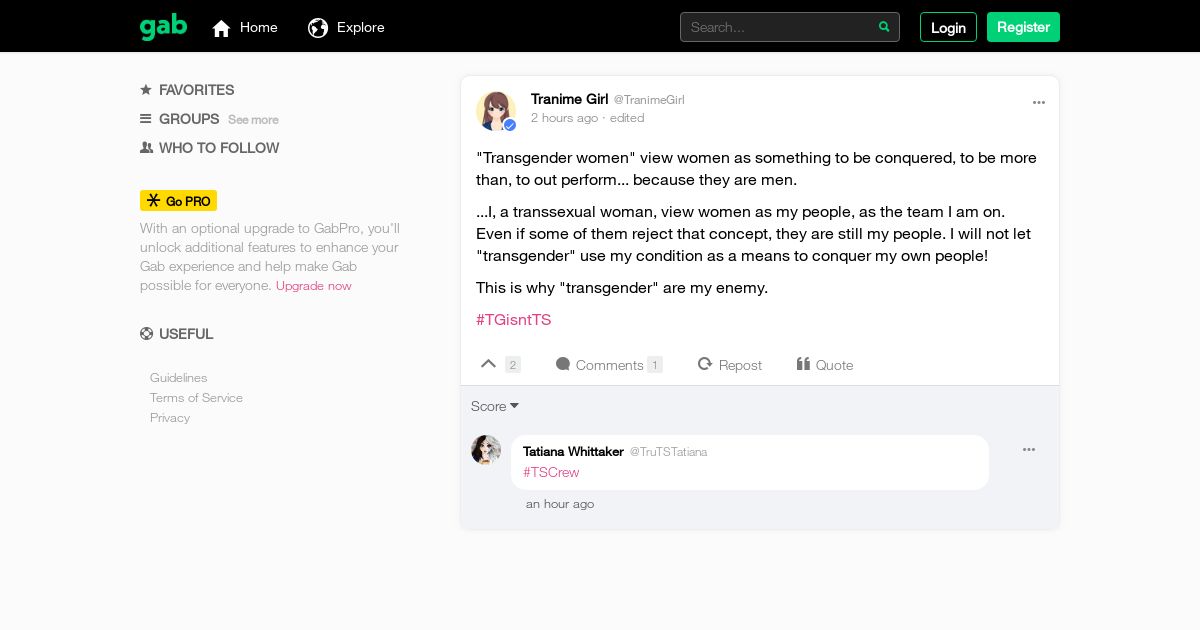Click the Home house icon
Viewport: 1200px width, 630px height.
click(221, 28)
